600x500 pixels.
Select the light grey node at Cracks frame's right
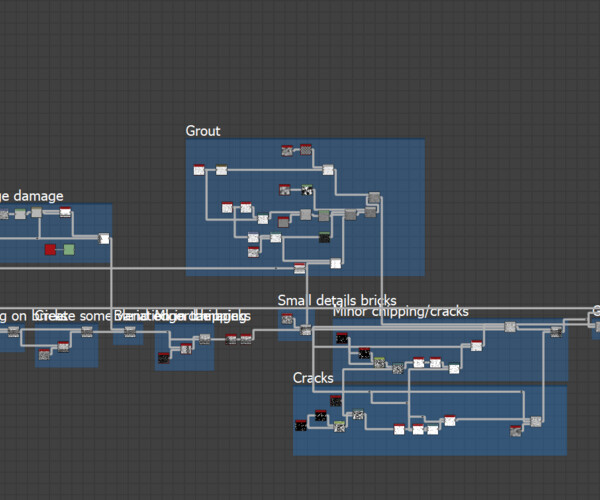pyautogui.click(x=536, y=422)
